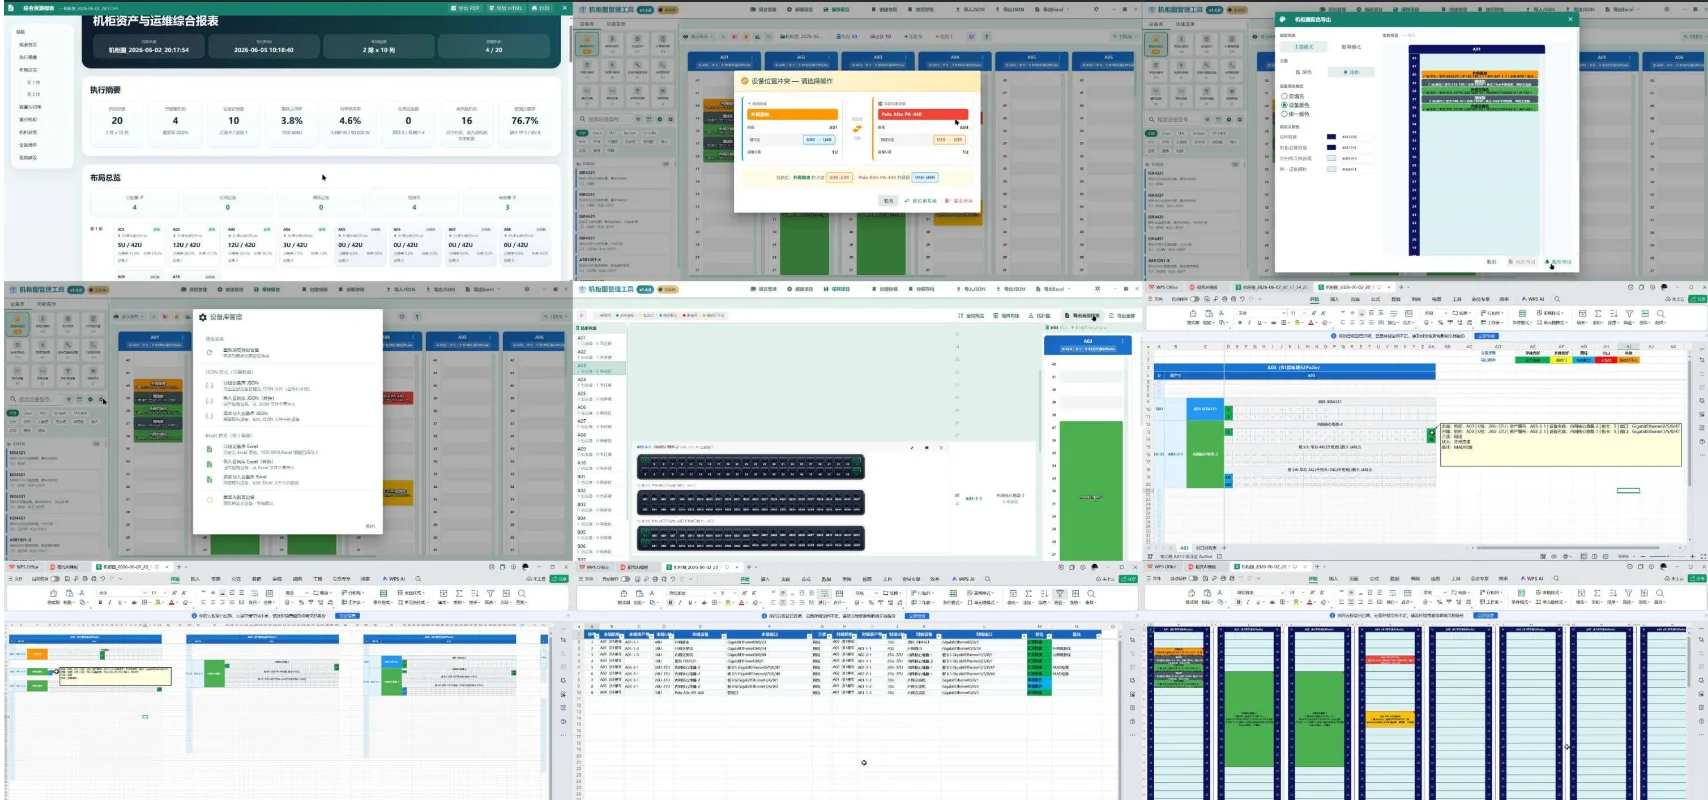The width and height of the screenshot is (1708, 800).
Task: Click lowest pale color swatch in export dialog
Action: [x=1331, y=169]
